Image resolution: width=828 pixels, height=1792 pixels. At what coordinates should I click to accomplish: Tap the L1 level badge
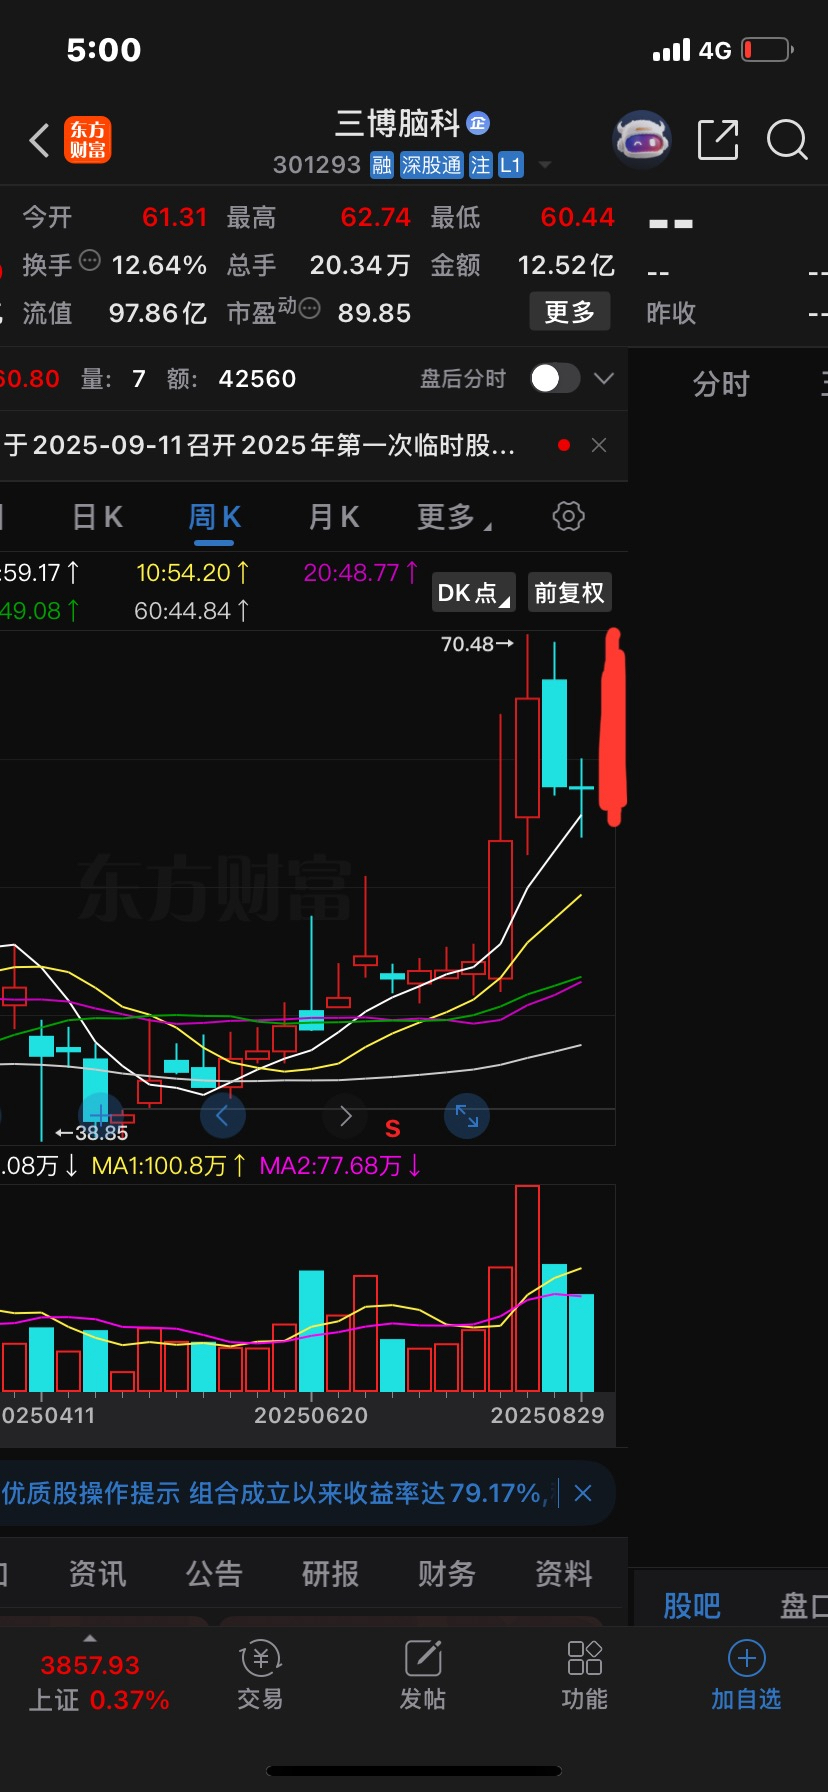(510, 165)
